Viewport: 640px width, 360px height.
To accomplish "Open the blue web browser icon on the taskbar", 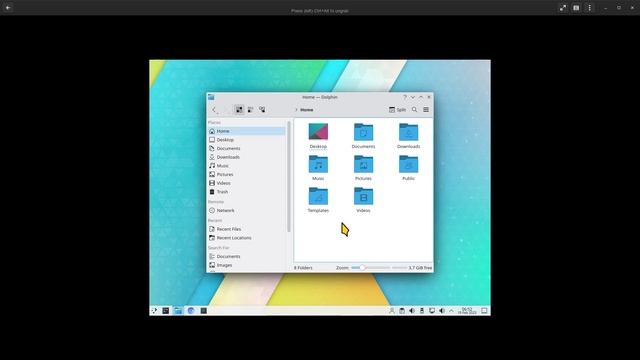I will click(x=191, y=311).
